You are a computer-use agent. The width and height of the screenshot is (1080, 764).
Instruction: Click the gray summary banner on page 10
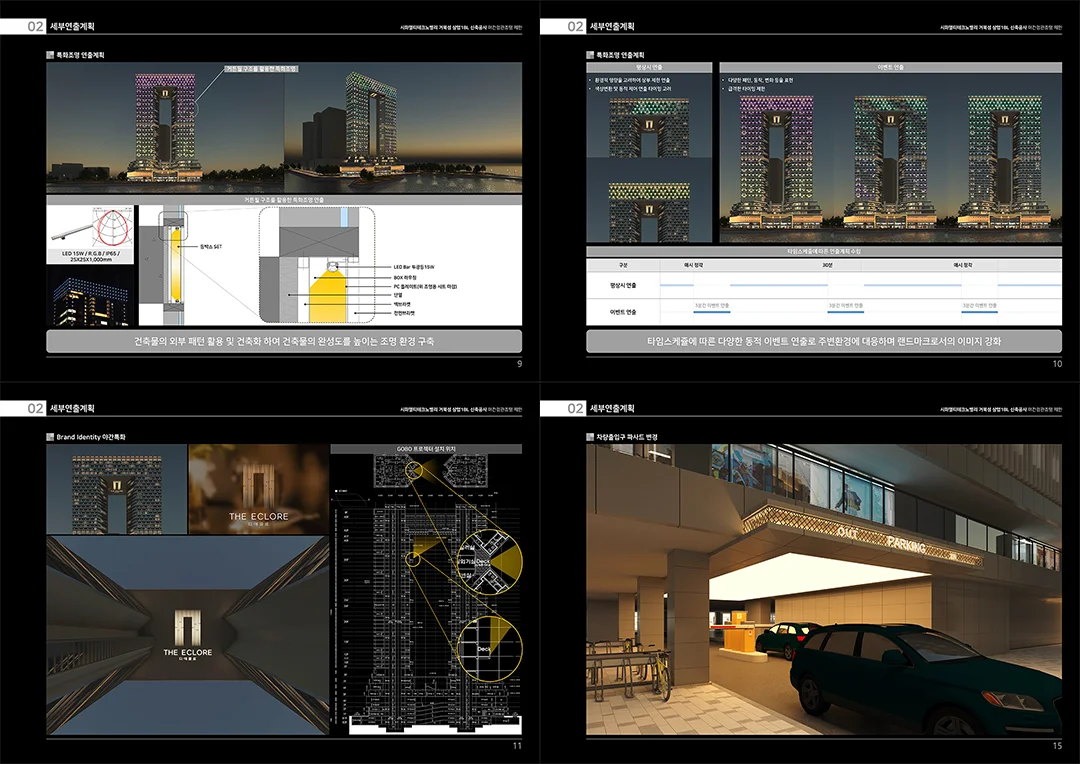(824, 342)
